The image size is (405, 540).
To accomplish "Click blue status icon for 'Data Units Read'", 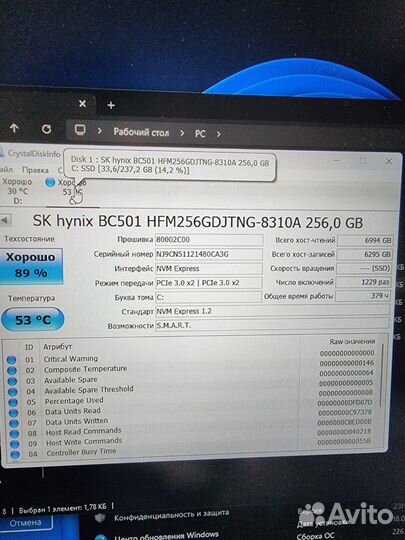I will pyautogui.click(x=13, y=413).
